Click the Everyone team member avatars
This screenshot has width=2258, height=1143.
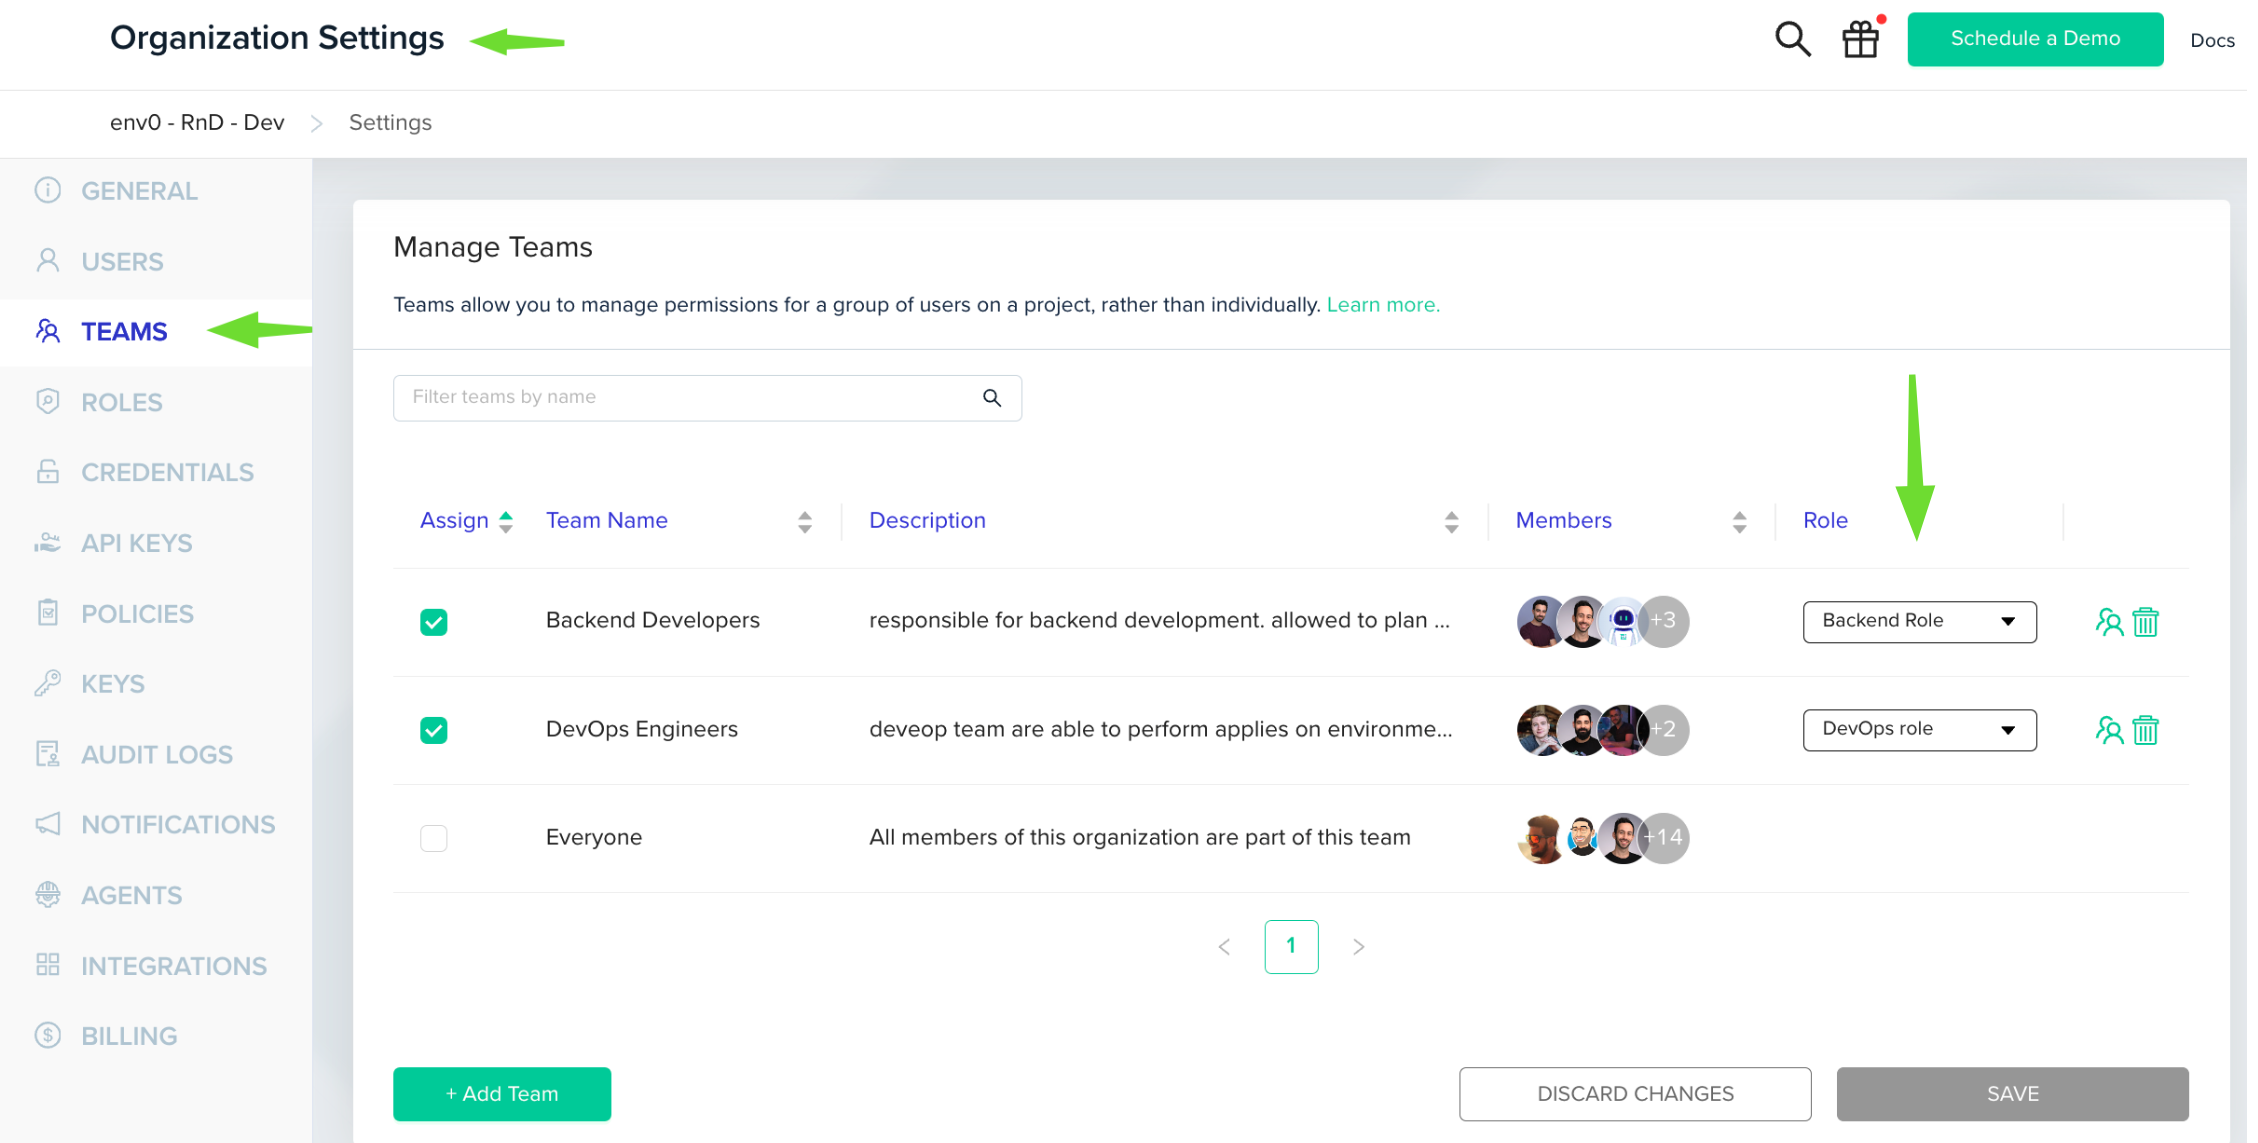click(1601, 838)
